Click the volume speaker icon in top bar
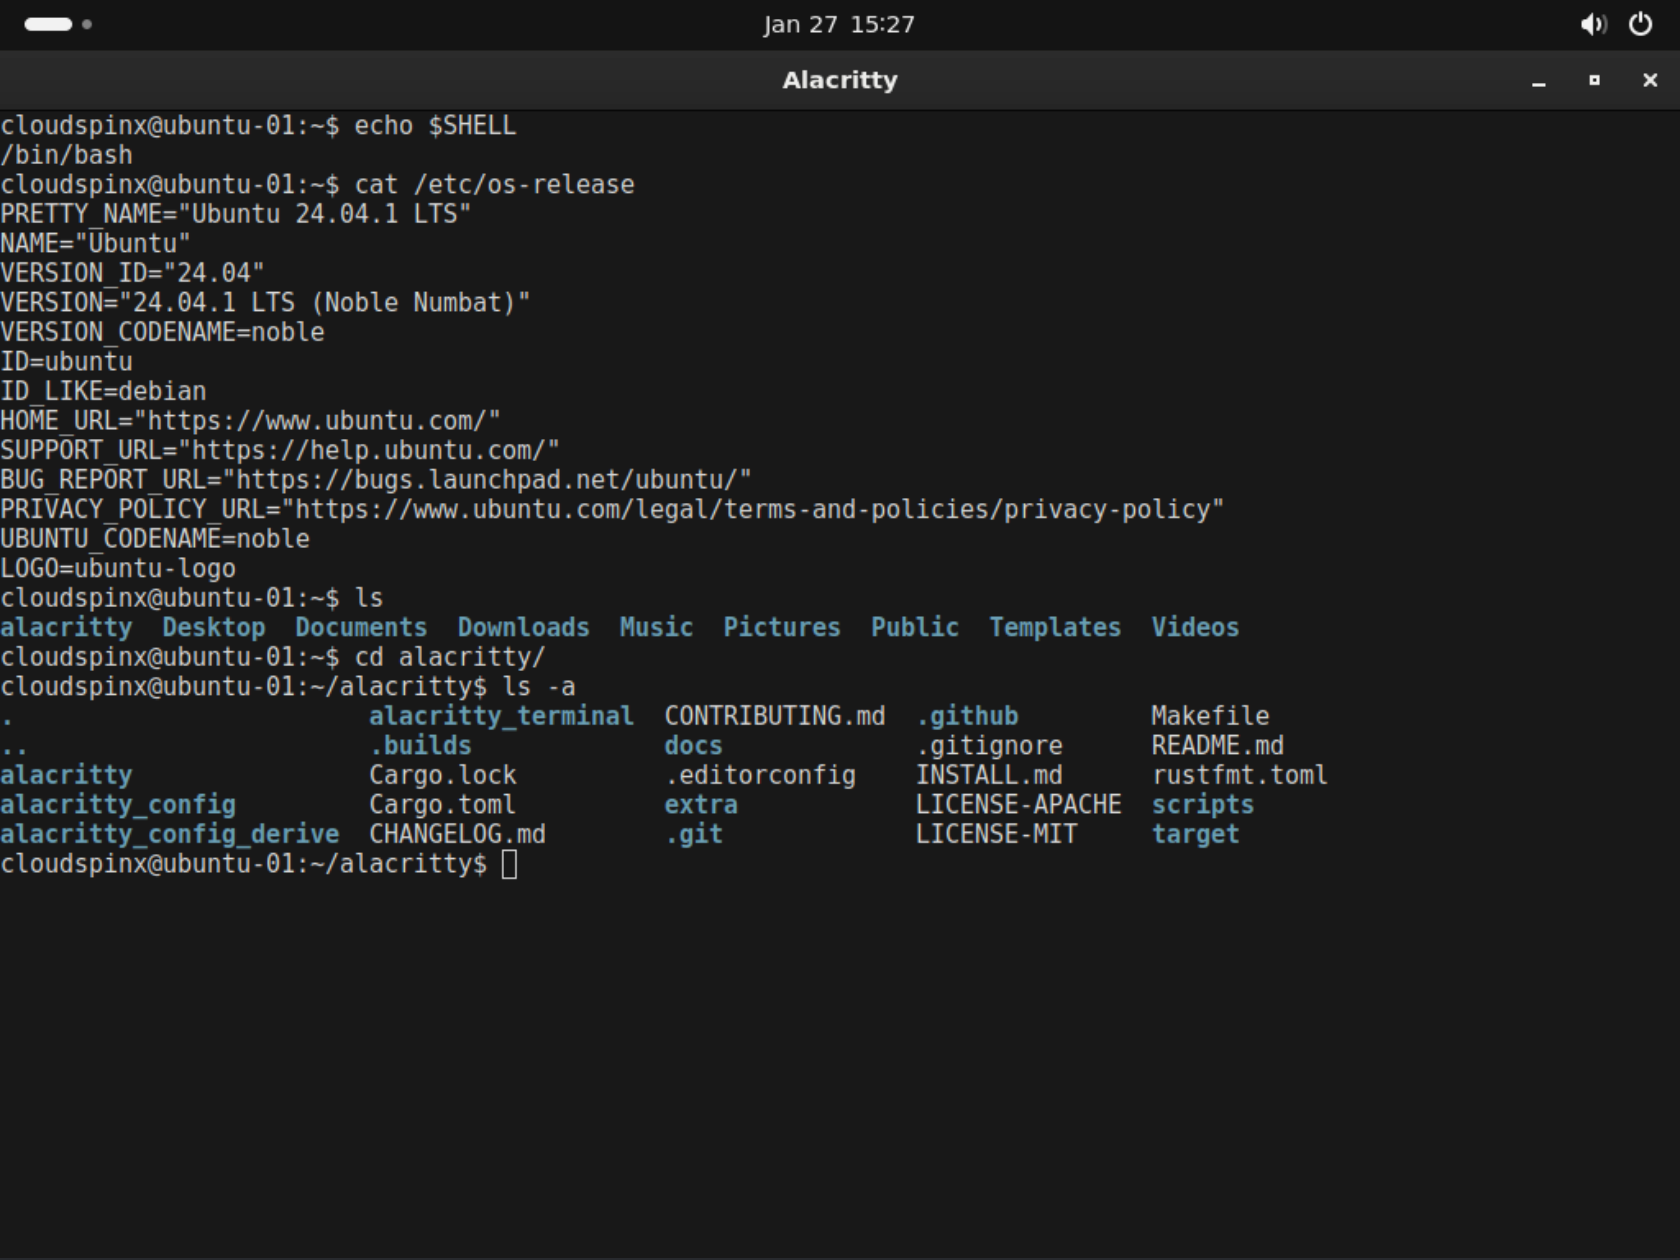Image resolution: width=1680 pixels, height=1260 pixels. [1593, 24]
